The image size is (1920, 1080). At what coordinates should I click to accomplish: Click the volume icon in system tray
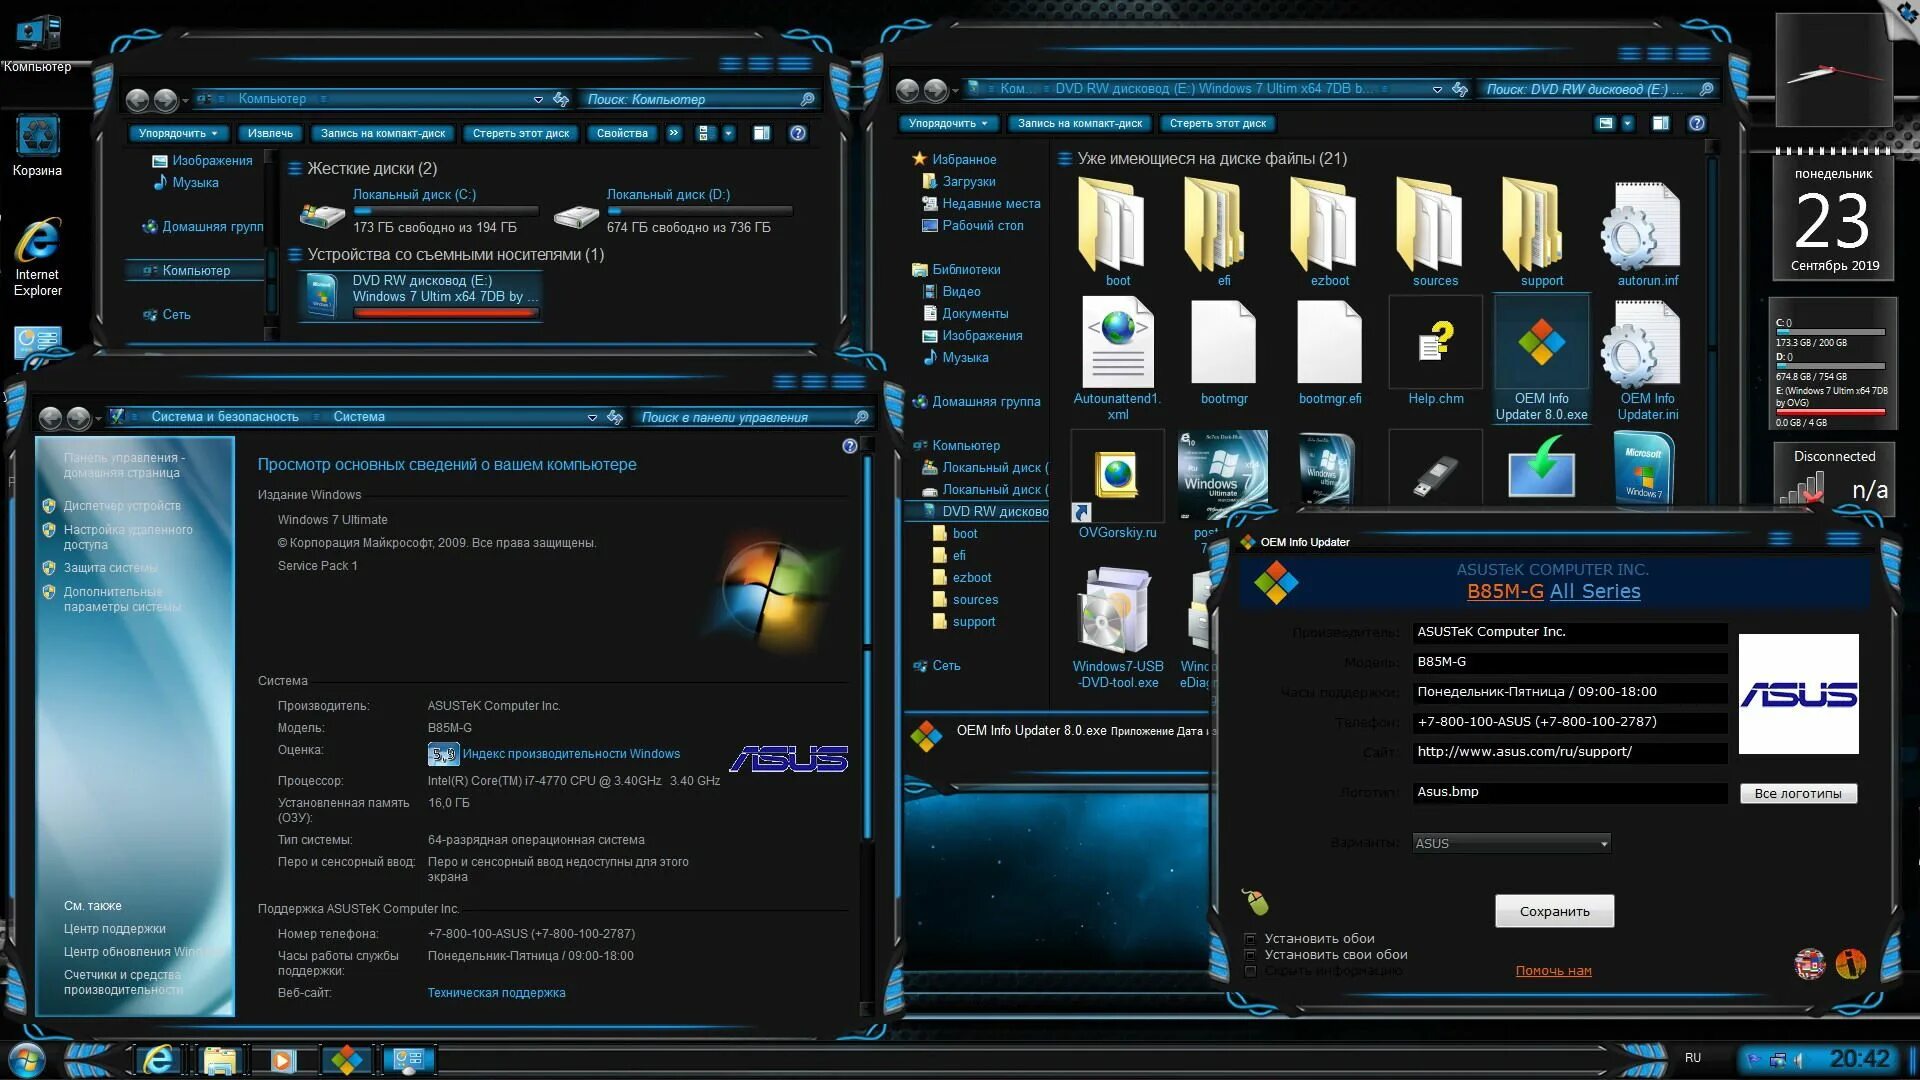coord(1798,1059)
